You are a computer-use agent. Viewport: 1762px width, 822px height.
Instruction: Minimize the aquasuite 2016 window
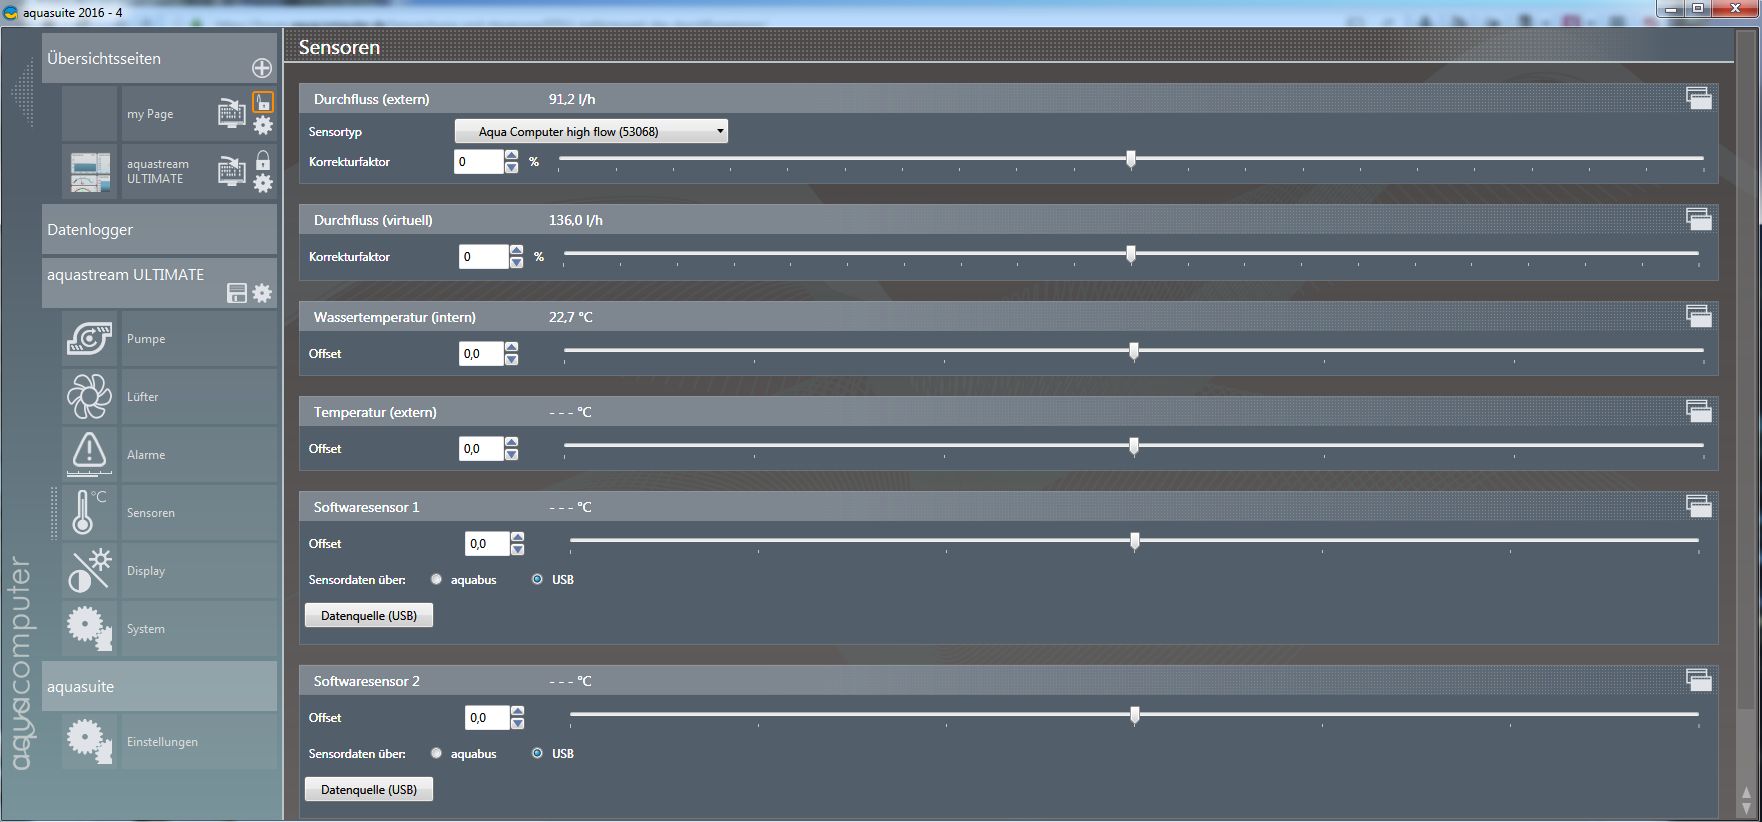(1671, 9)
